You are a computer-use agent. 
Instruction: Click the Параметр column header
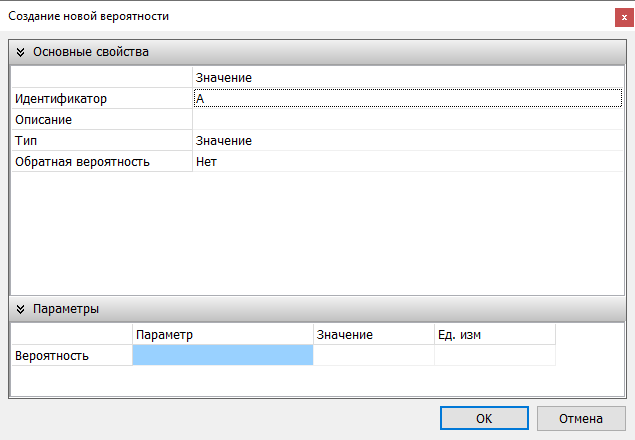tap(222, 334)
